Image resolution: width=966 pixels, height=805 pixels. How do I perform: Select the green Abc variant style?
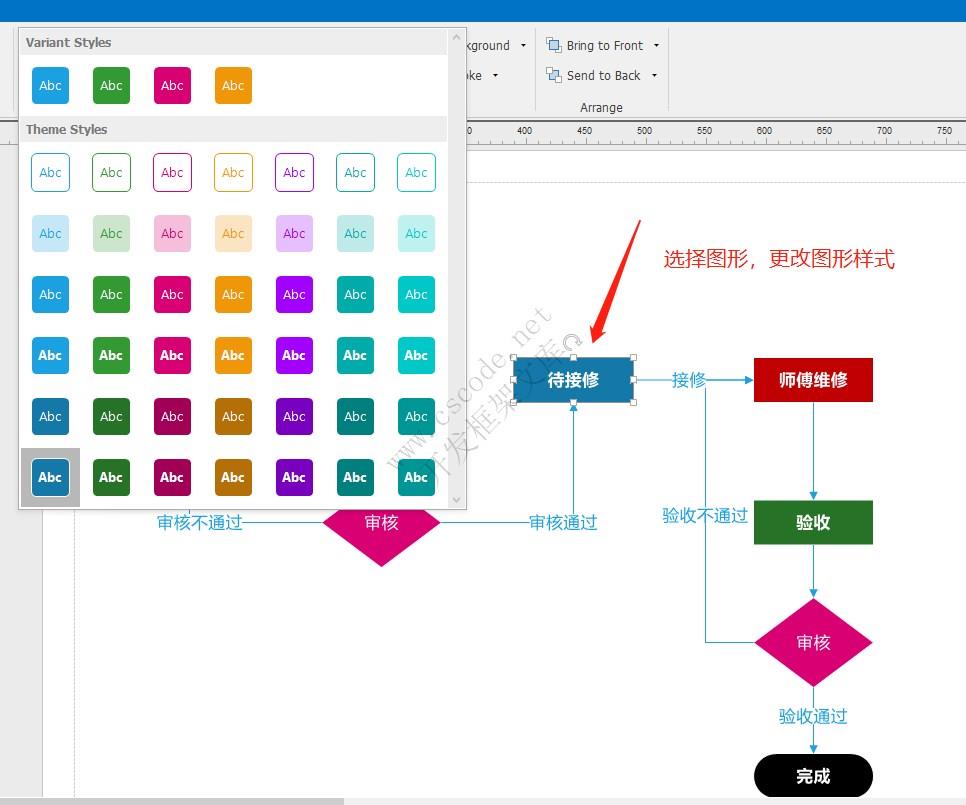pyautogui.click(x=111, y=86)
